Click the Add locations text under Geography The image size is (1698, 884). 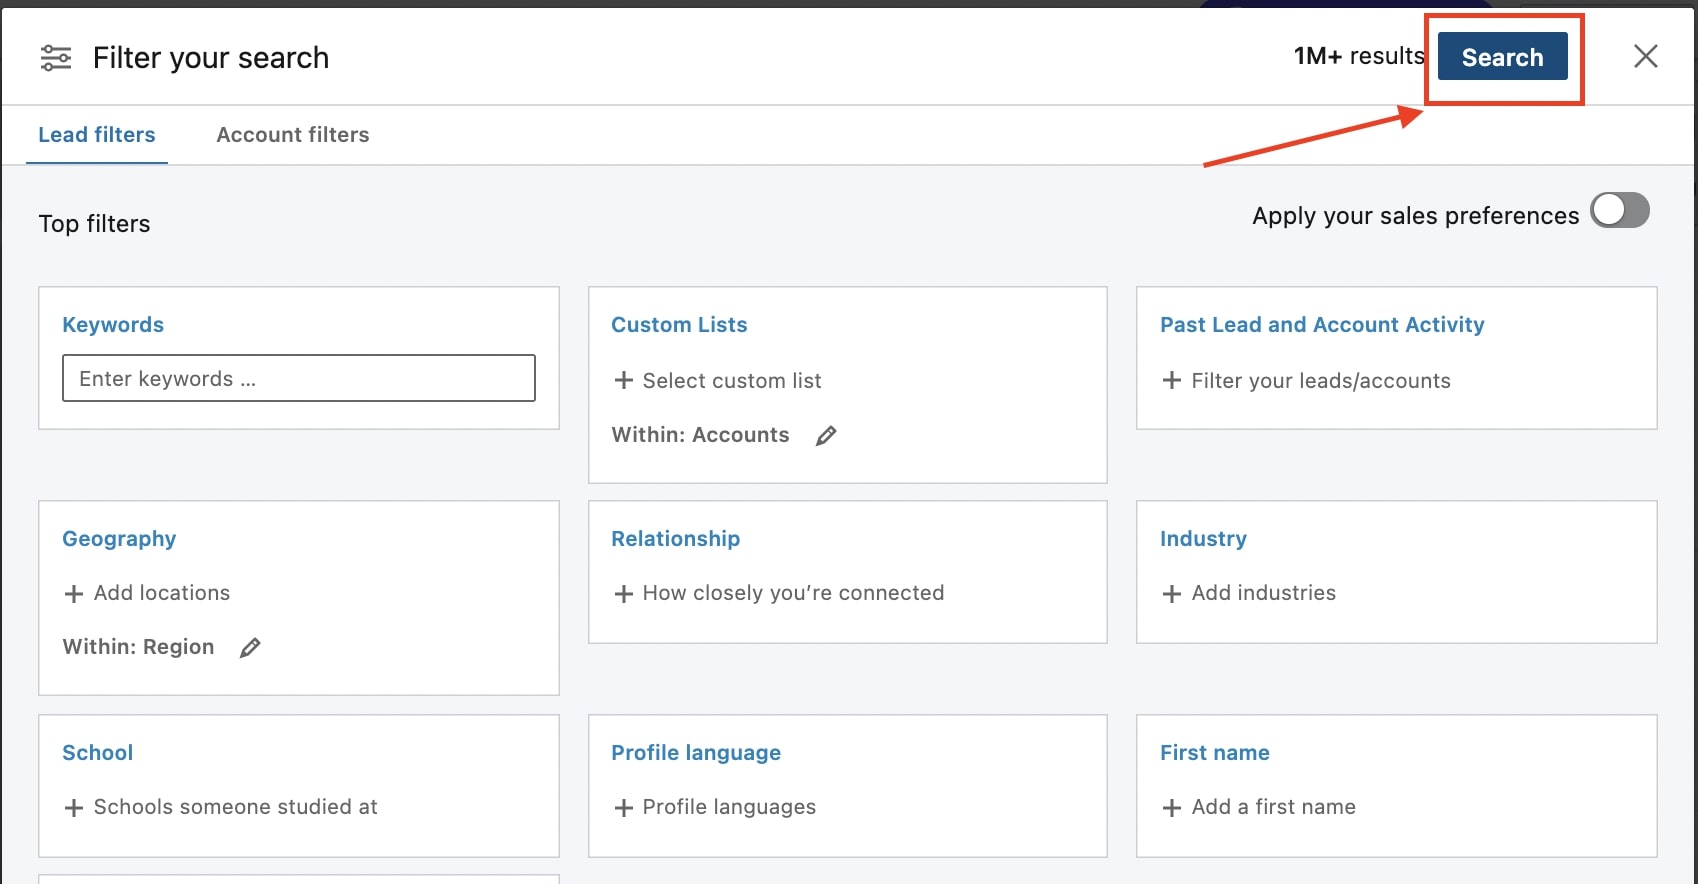[x=162, y=593]
